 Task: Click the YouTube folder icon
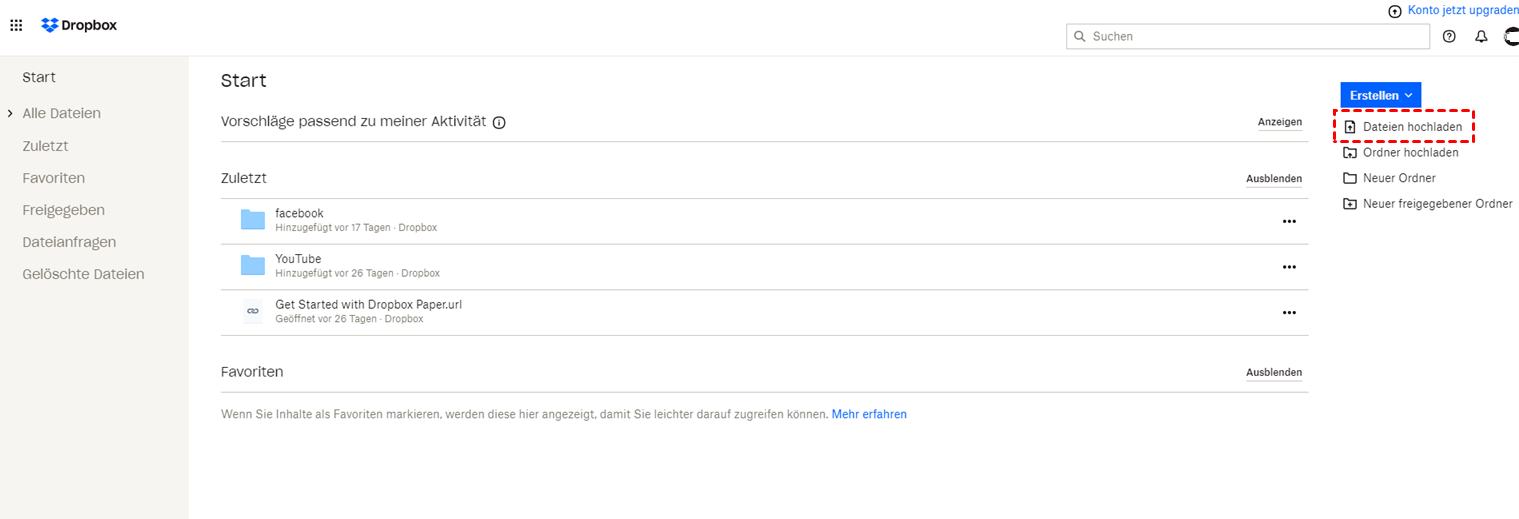pyautogui.click(x=253, y=266)
